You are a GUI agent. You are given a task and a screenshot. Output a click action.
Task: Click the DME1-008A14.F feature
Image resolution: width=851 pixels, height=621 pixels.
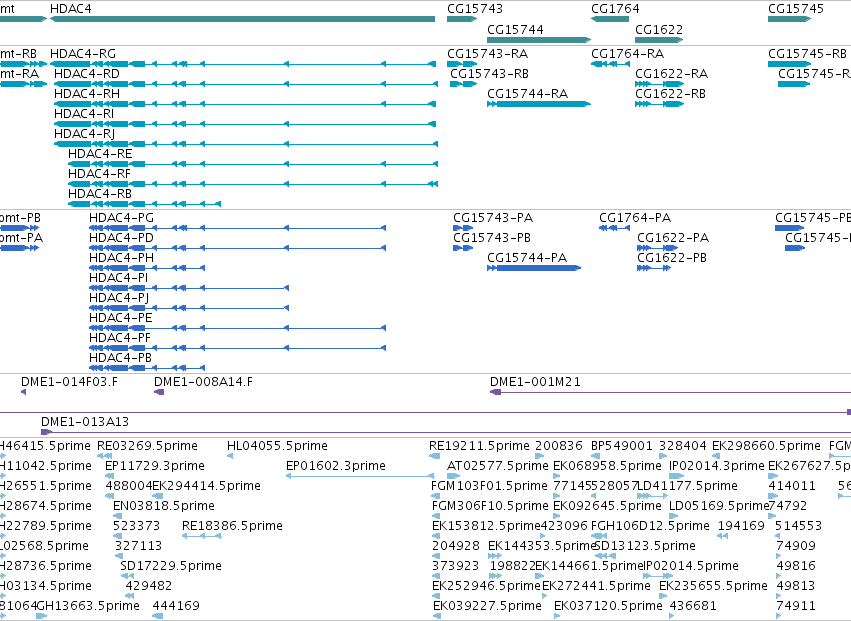[x=159, y=392]
